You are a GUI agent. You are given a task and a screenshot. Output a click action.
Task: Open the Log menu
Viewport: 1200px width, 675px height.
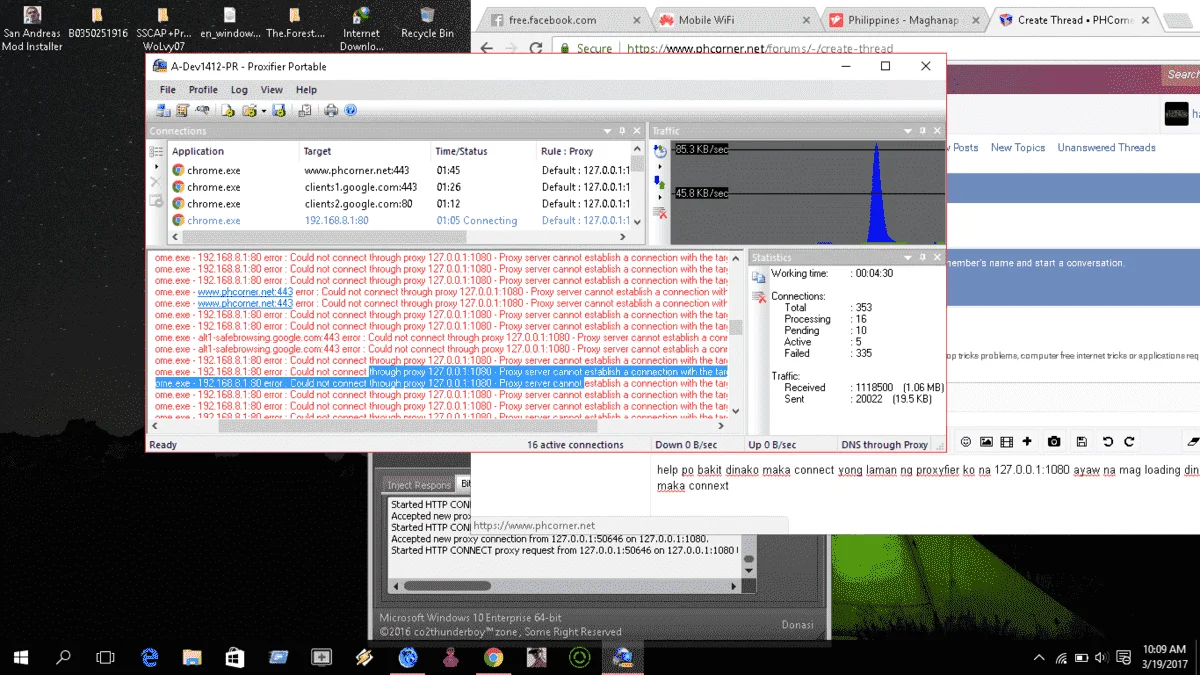(x=239, y=90)
